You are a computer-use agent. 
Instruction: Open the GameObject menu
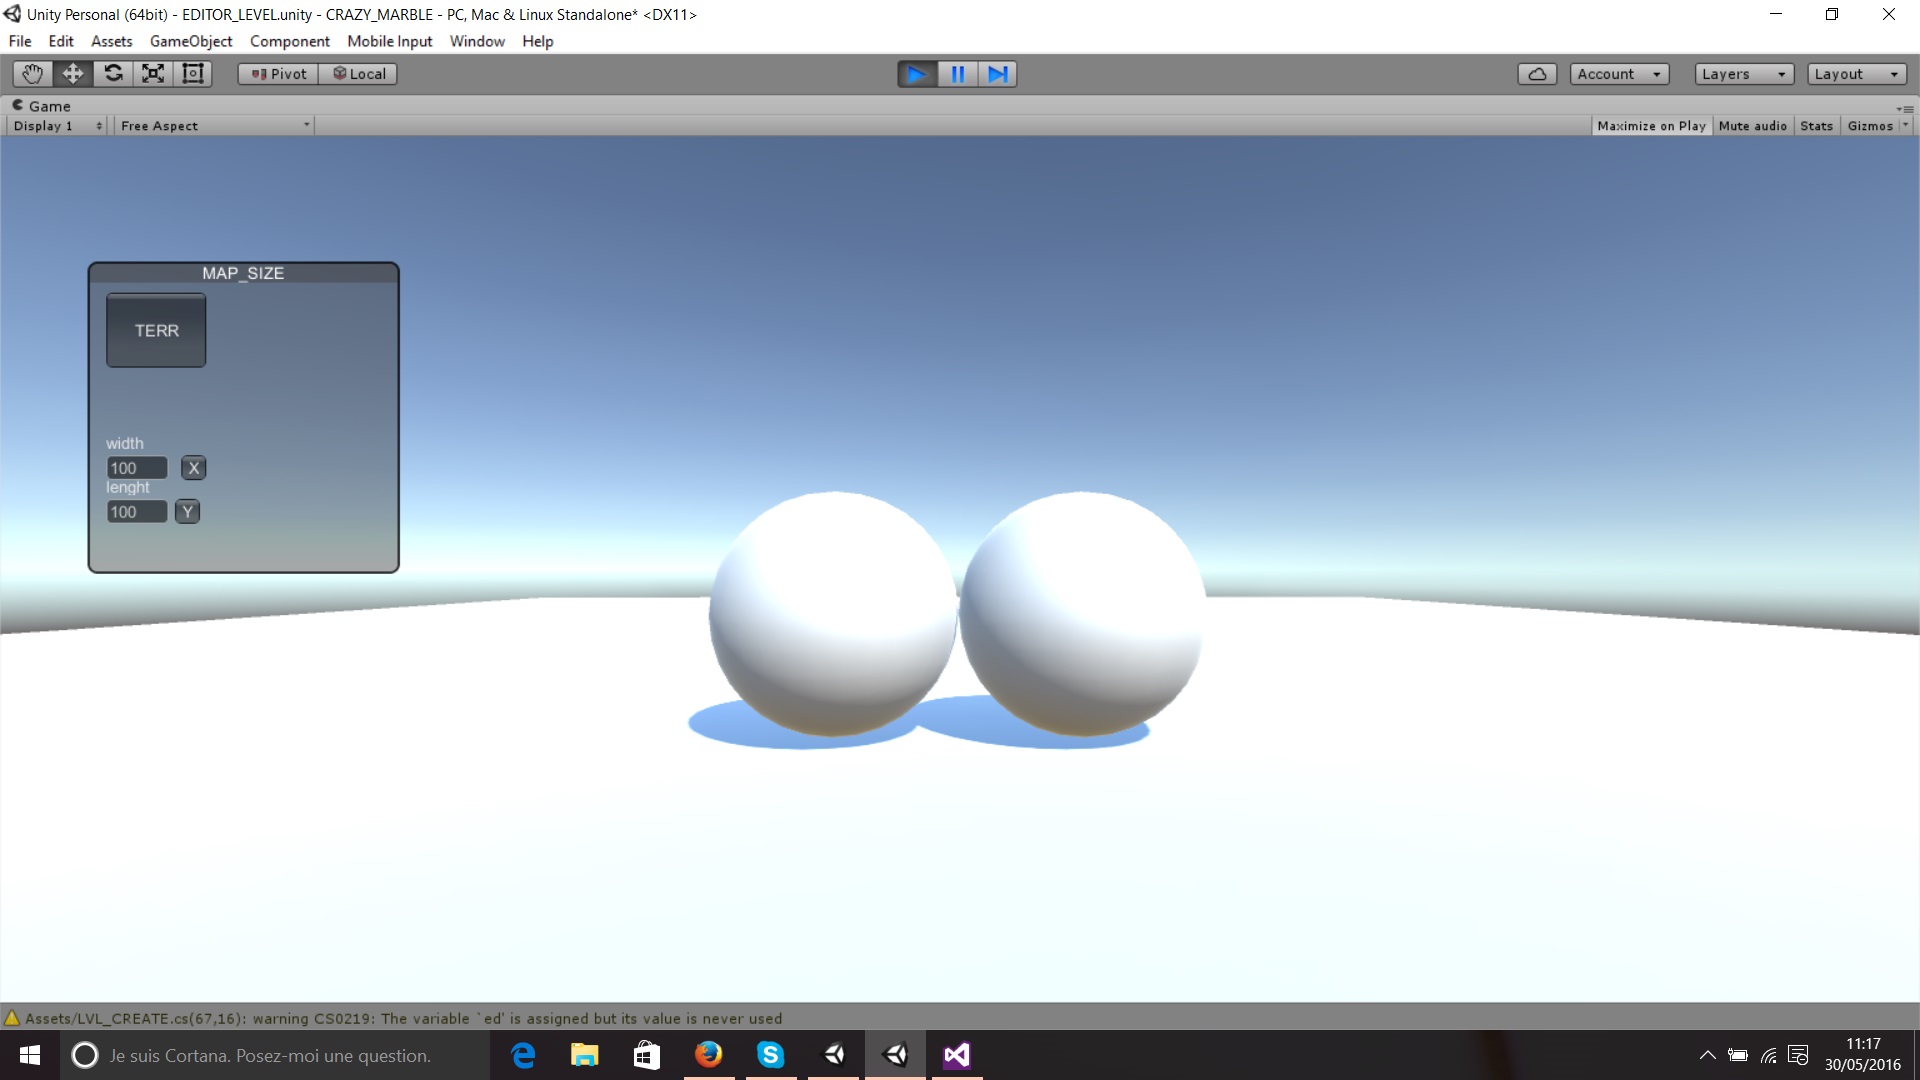point(191,41)
